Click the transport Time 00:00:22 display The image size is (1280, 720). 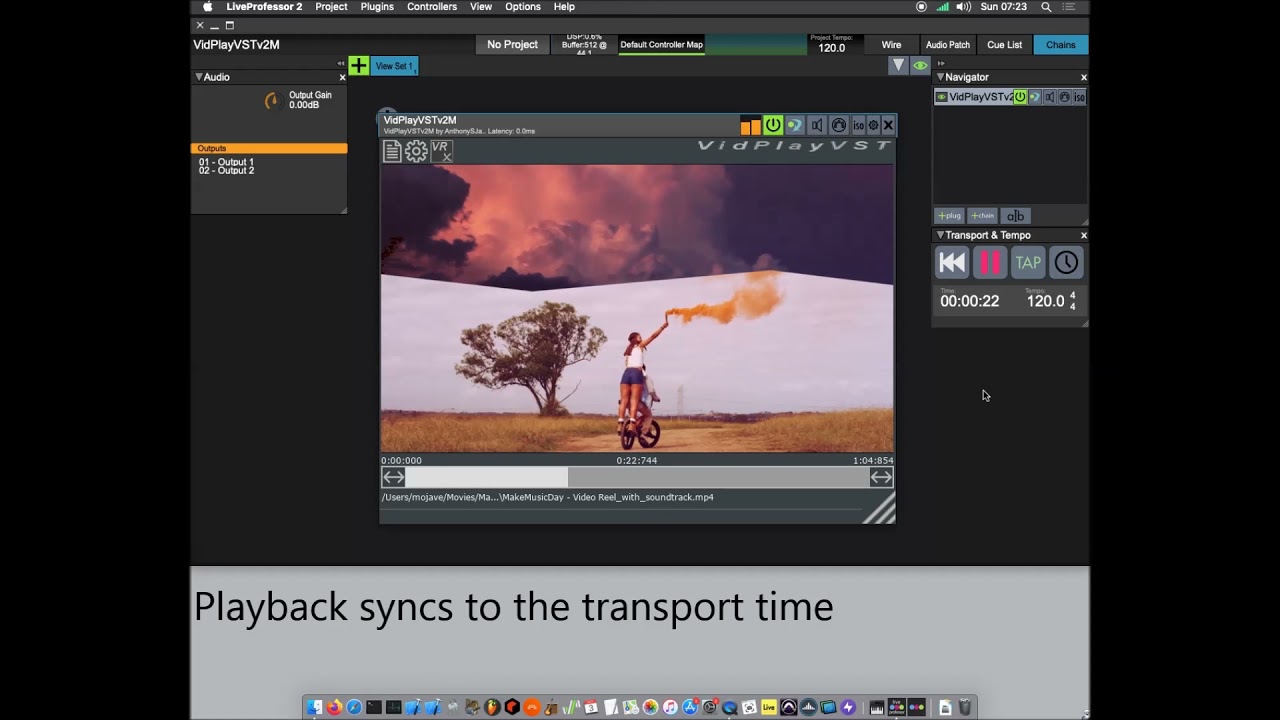(x=969, y=301)
